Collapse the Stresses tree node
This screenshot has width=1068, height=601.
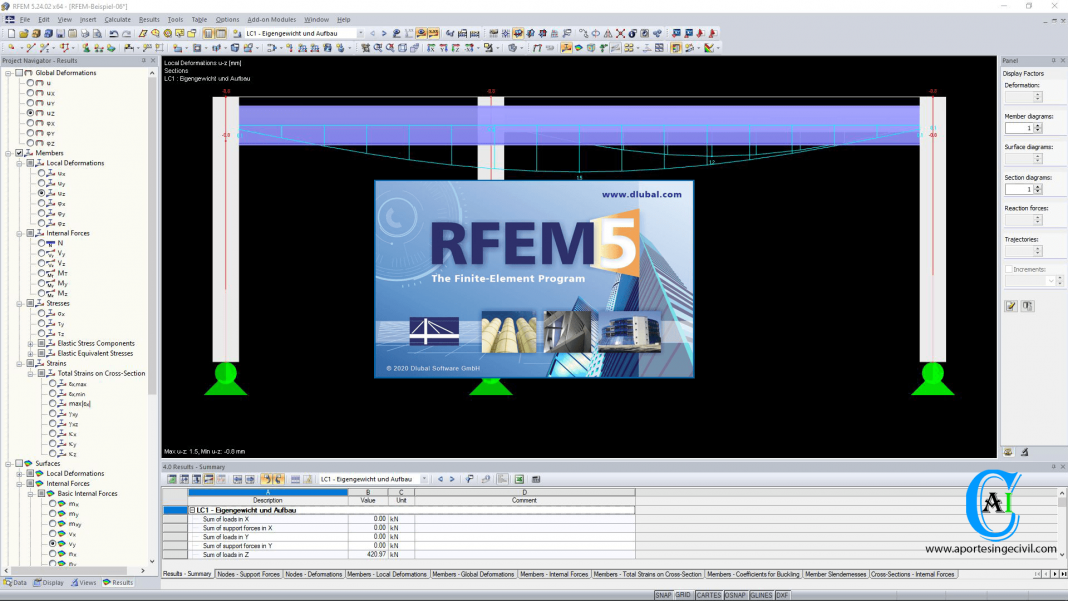(x=19, y=303)
